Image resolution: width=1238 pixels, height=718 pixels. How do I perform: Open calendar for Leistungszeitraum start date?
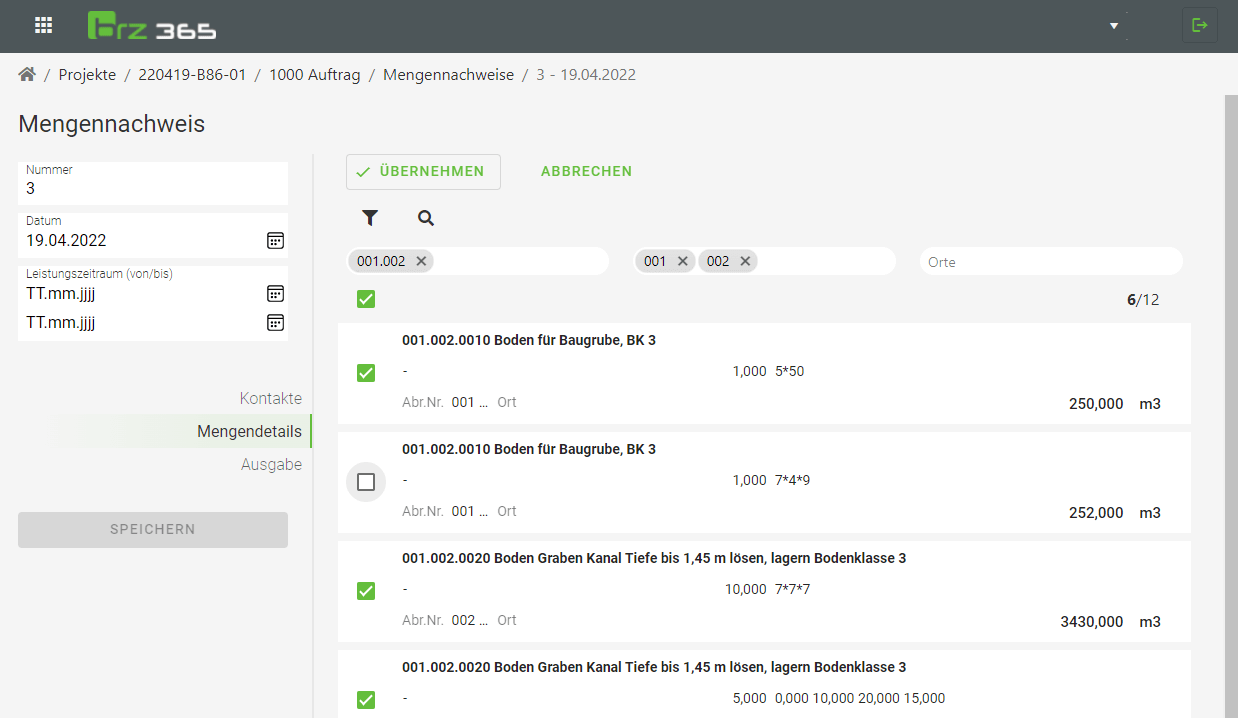pyautogui.click(x=275, y=293)
